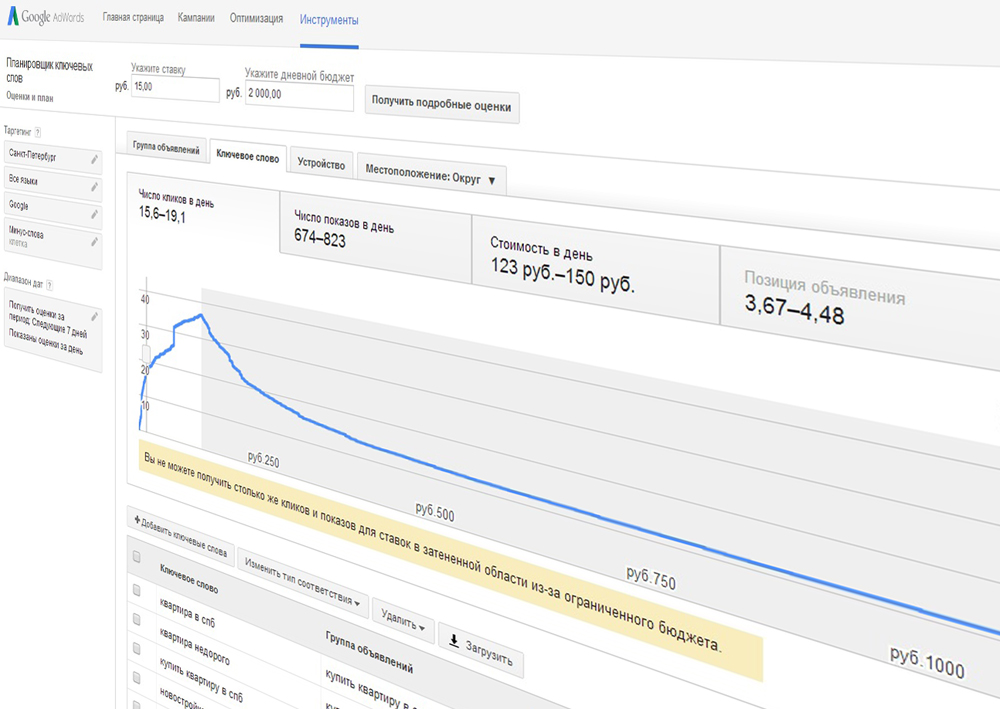Switch to the Группа объявлений tab

(x=167, y=147)
